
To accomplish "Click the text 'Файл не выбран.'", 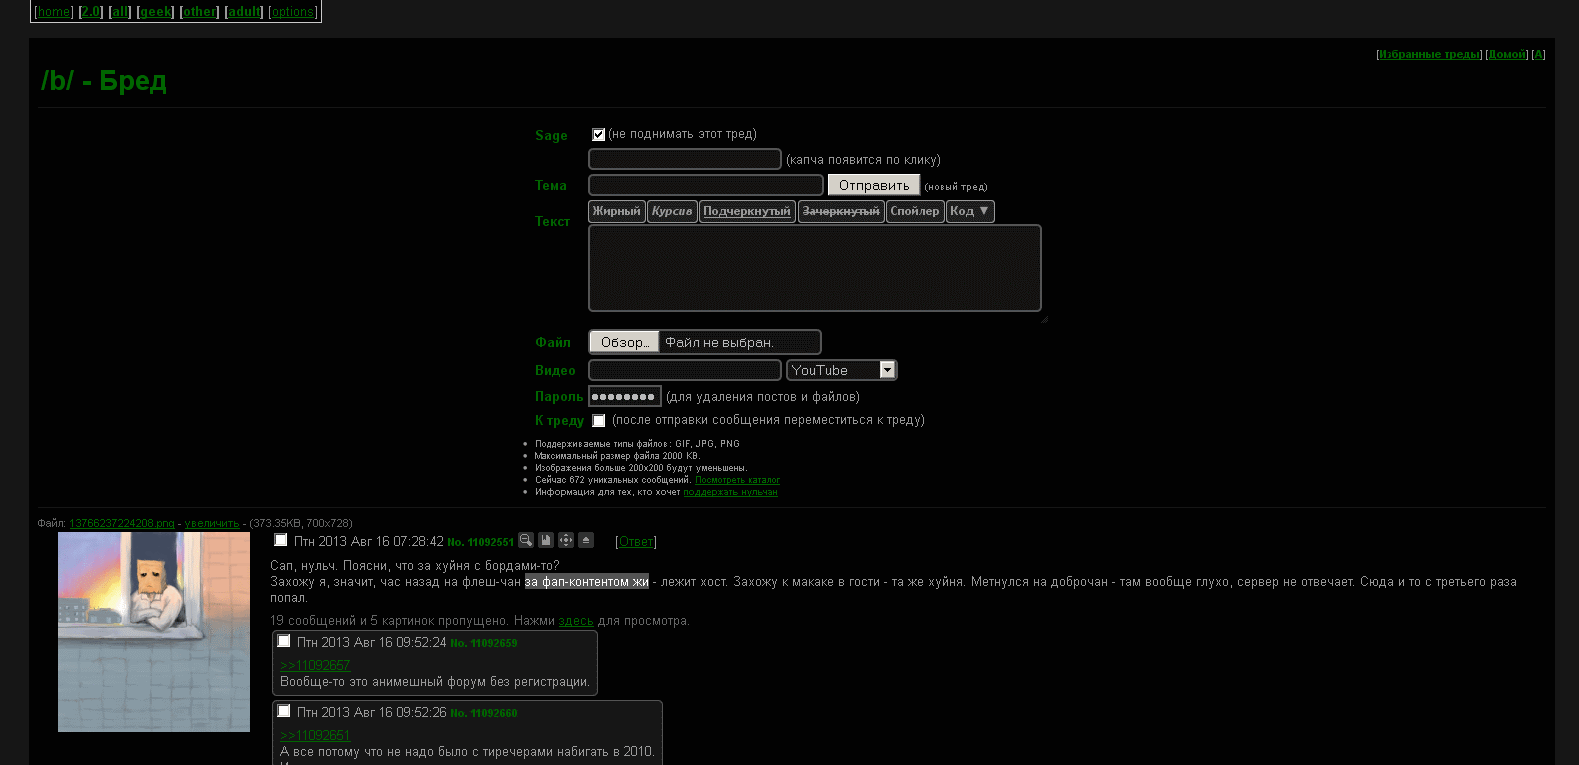I will 720,343.
